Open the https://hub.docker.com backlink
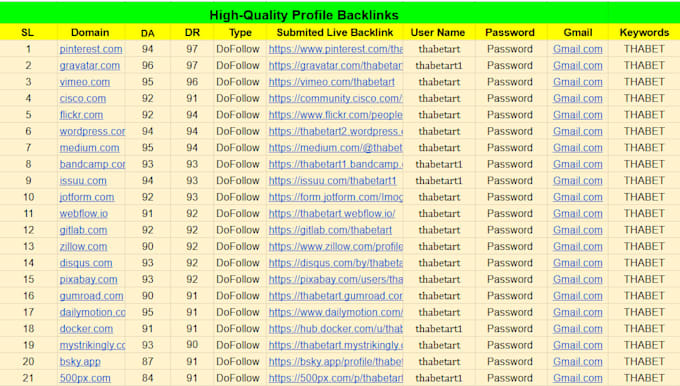 pos(336,329)
